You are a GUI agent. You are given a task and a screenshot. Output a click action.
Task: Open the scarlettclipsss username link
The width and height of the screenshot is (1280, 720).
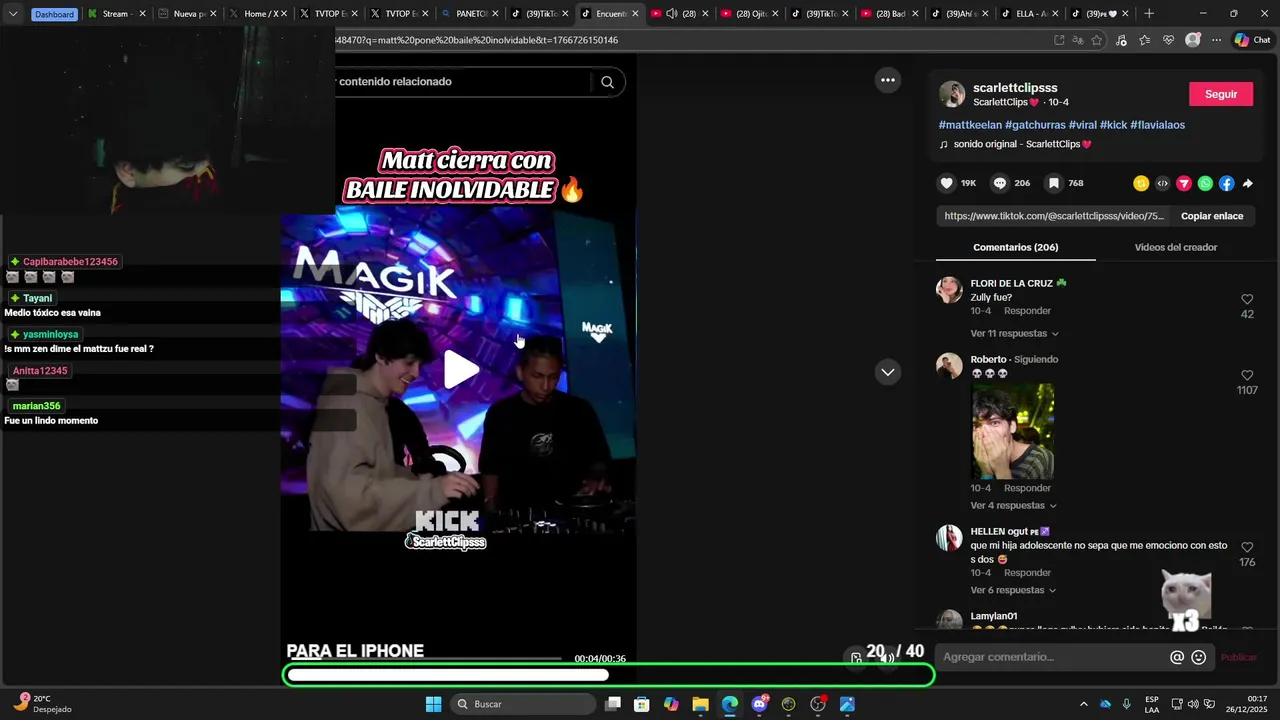click(x=1015, y=88)
